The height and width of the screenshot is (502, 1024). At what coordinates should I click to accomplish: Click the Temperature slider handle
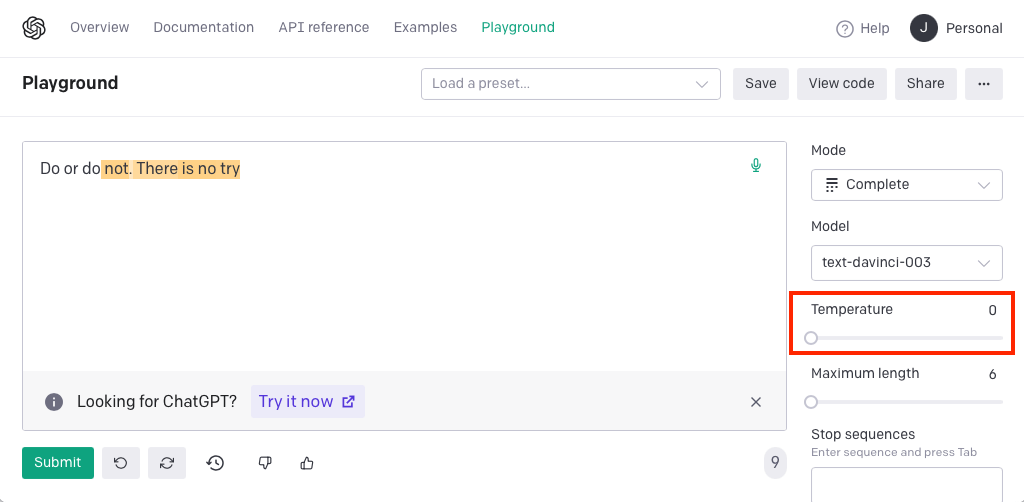(x=811, y=338)
